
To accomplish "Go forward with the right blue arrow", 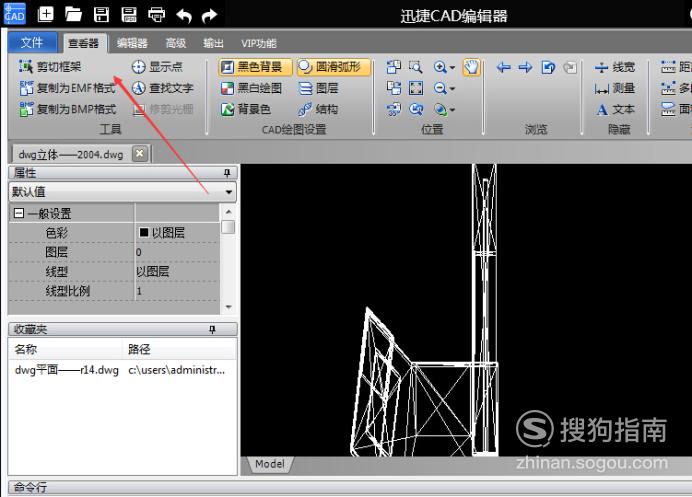I will pos(525,67).
